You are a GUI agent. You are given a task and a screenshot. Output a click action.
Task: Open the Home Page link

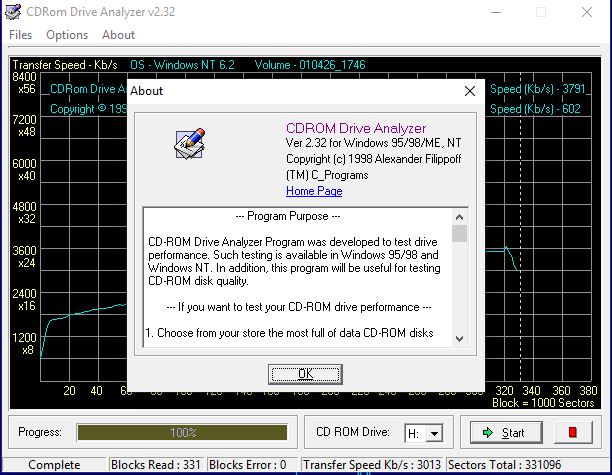click(313, 191)
